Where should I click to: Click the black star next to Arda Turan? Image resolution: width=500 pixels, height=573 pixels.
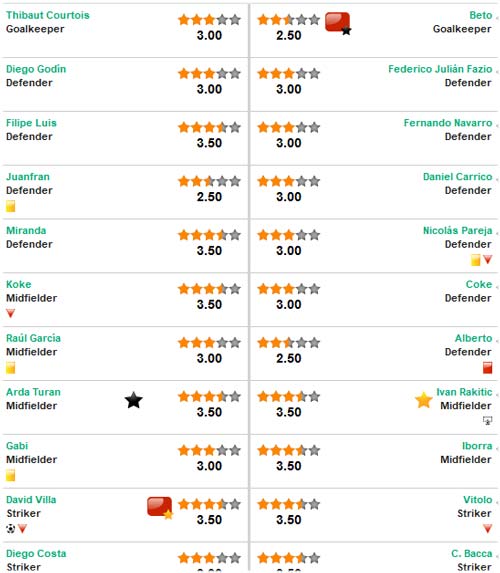pyautogui.click(x=134, y=400)
